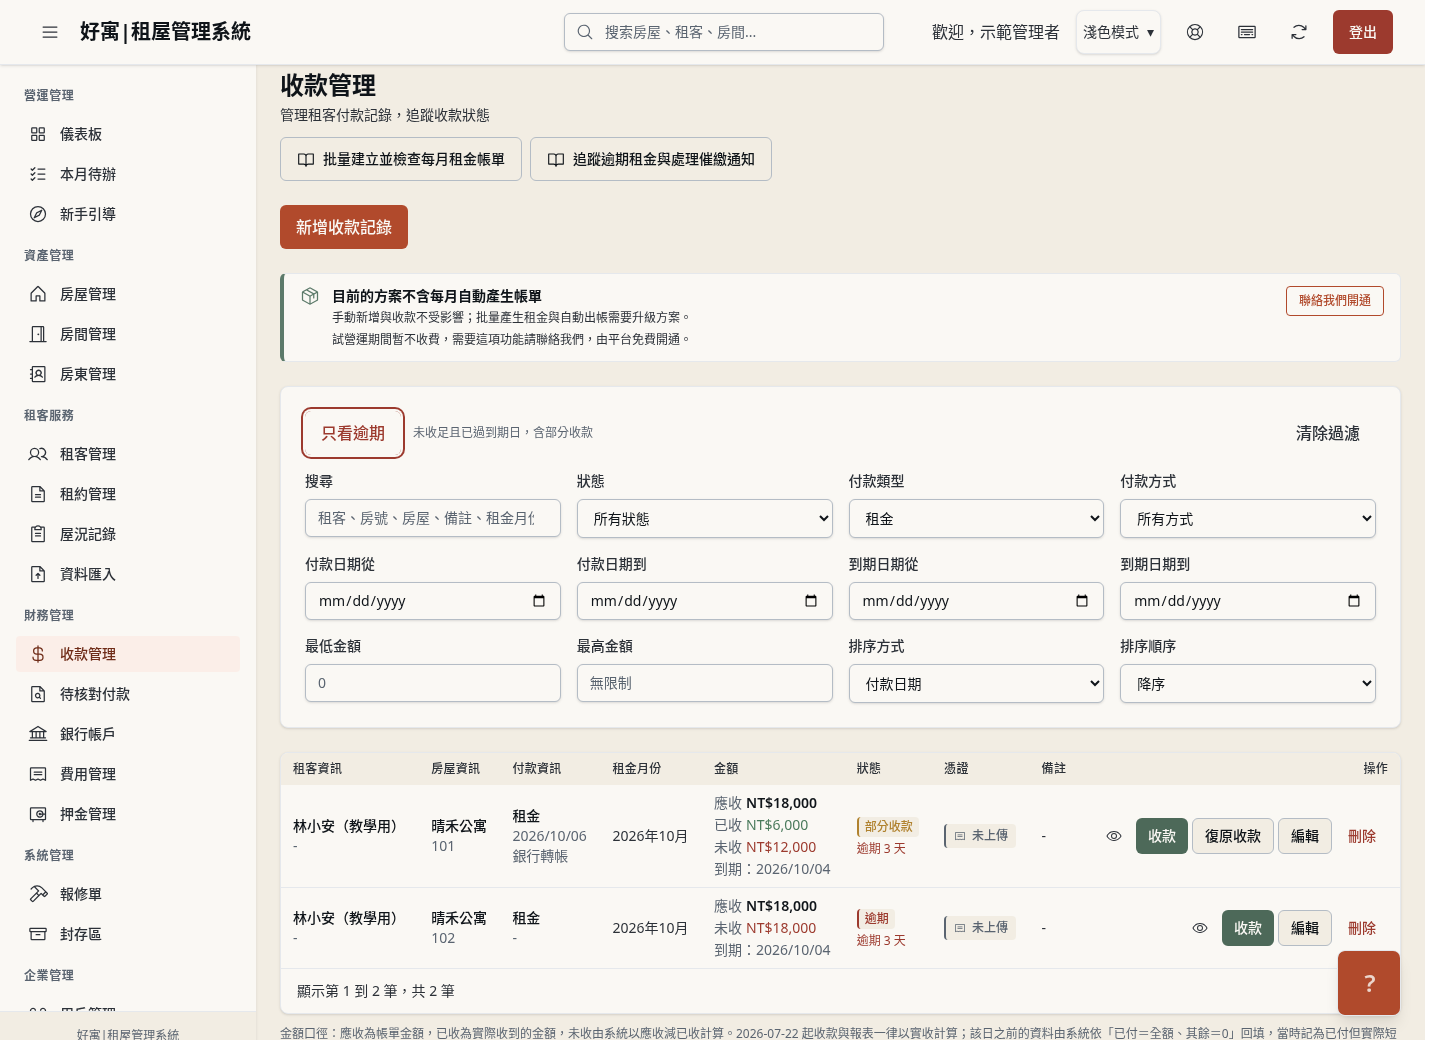Screen dimensions: 1440x1040
Task: Open 新手引導 compass item
Action: pyautogui.click(x=128, y=214)
